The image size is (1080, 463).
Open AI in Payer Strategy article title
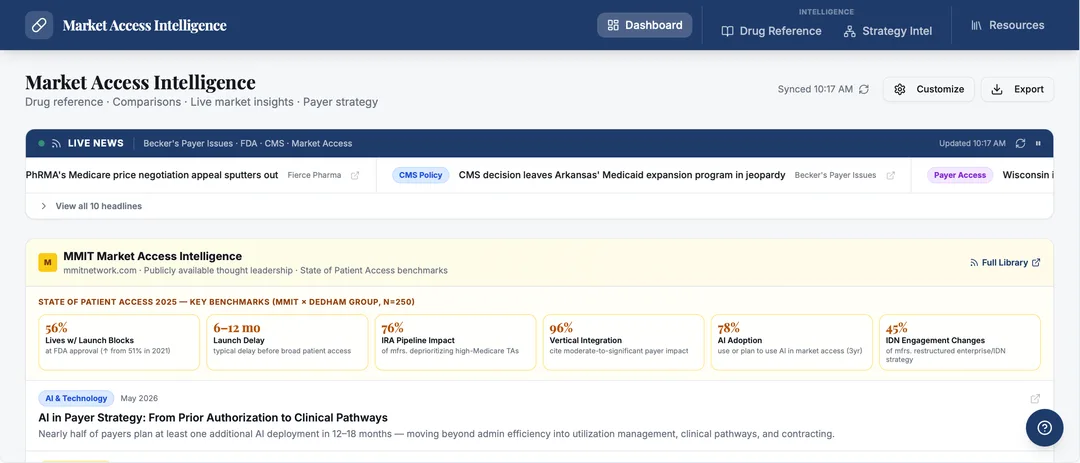click(213, 418)
